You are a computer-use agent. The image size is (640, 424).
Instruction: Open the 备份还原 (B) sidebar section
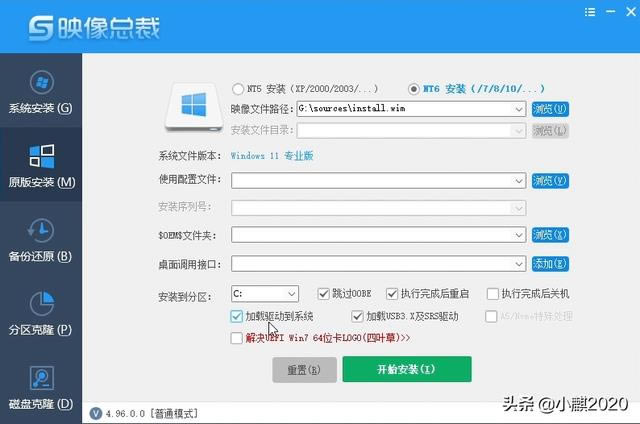pos(41,240)
